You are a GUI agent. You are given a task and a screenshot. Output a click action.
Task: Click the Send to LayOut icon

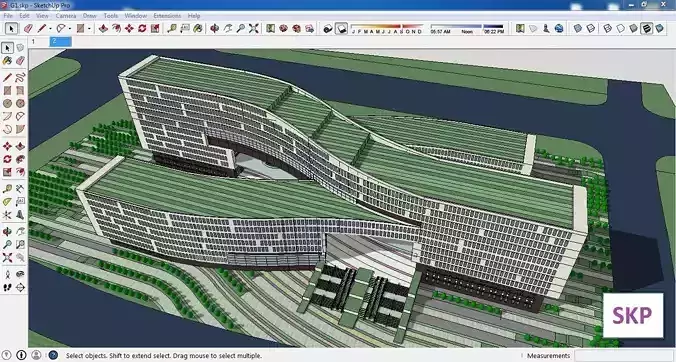click(x=310, y=28)
